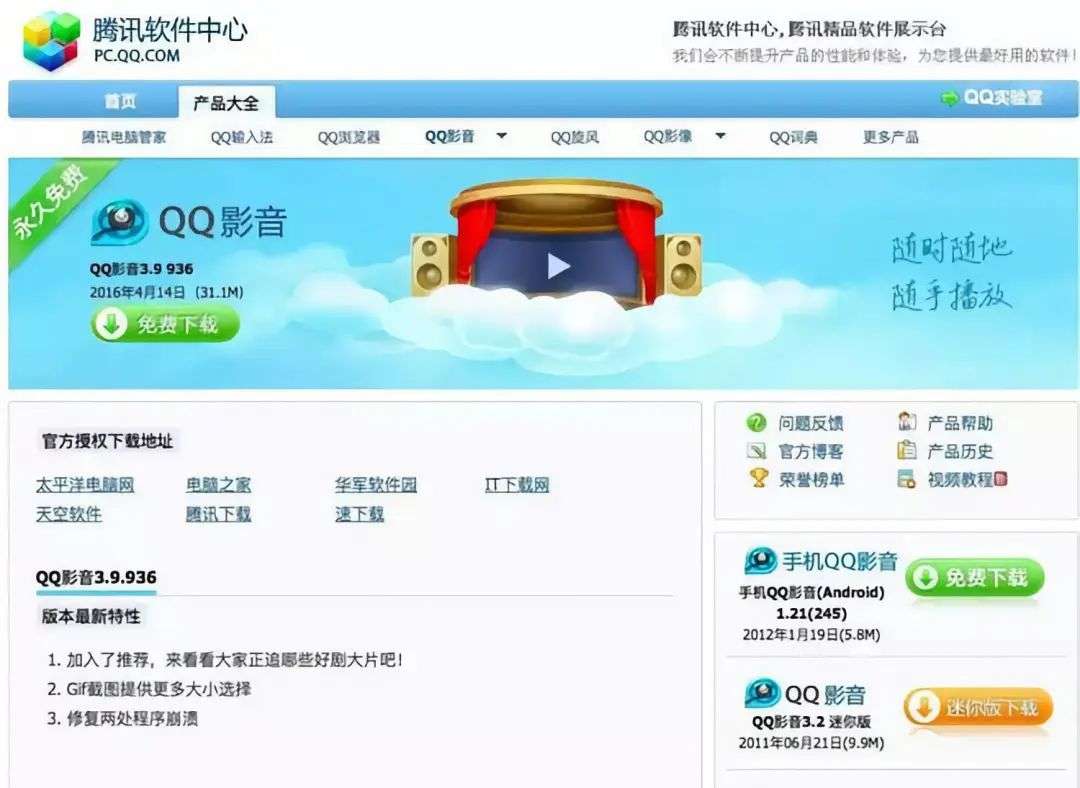Open 产品历史 via its icon

tap(908, 451)
